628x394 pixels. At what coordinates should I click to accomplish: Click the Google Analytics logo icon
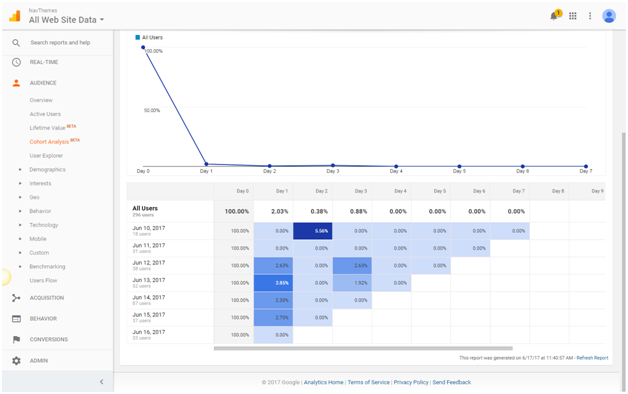tap(15, 16)
